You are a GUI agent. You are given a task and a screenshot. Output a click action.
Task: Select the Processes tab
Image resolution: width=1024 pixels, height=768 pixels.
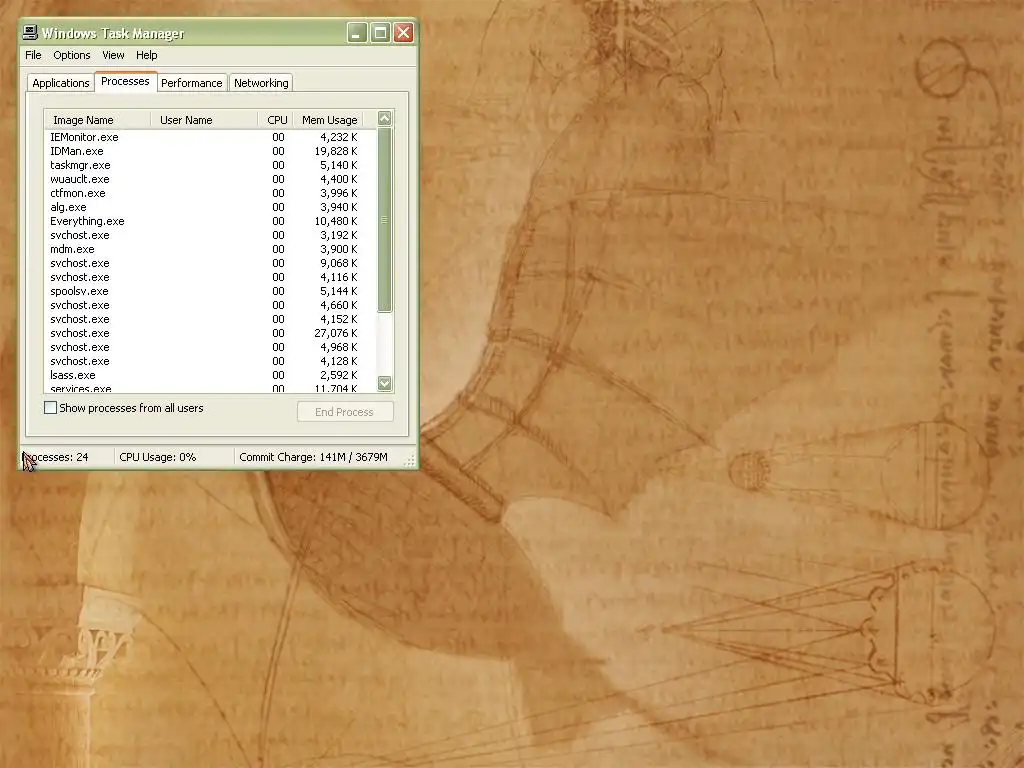tap(125, 81)
